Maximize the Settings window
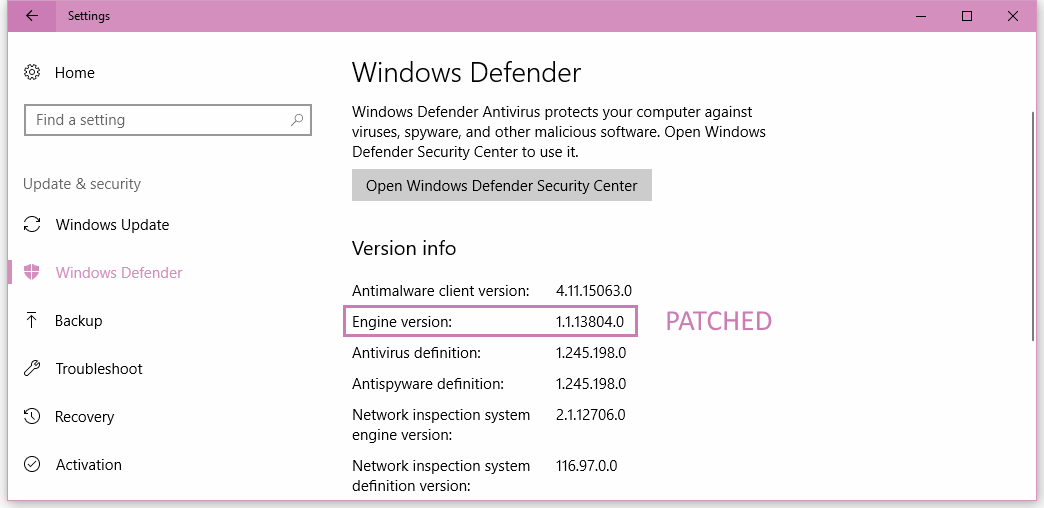Screen dimensions: 1044x508 click(x=967, y=16)
